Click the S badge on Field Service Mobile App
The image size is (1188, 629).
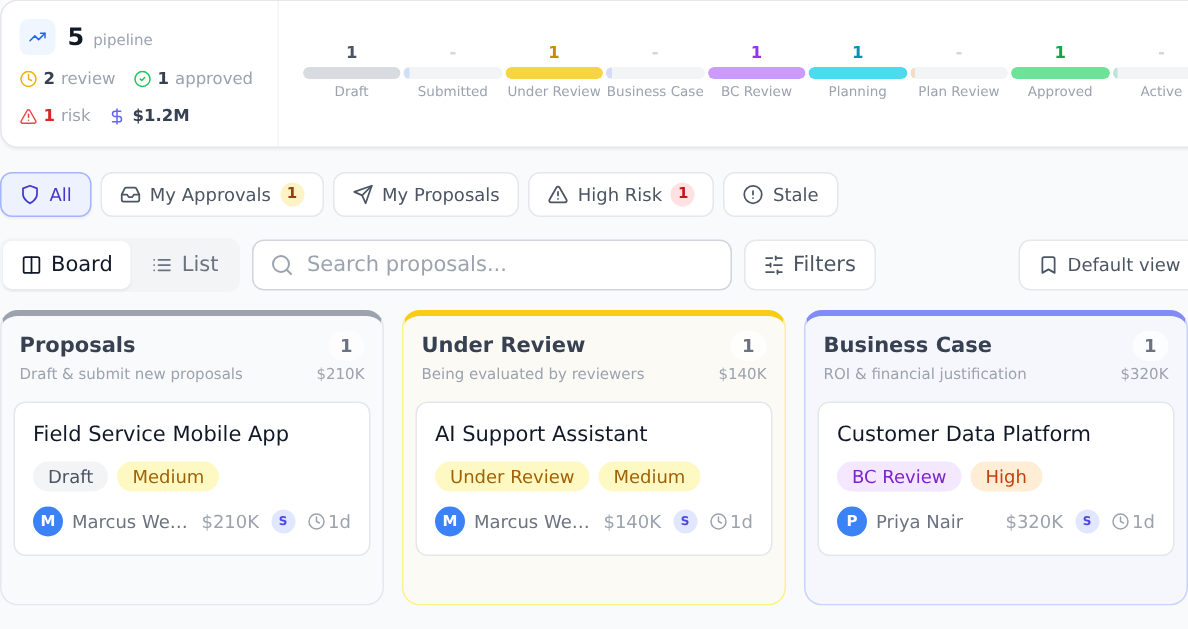pyautogui.click(x=283, y=521)
